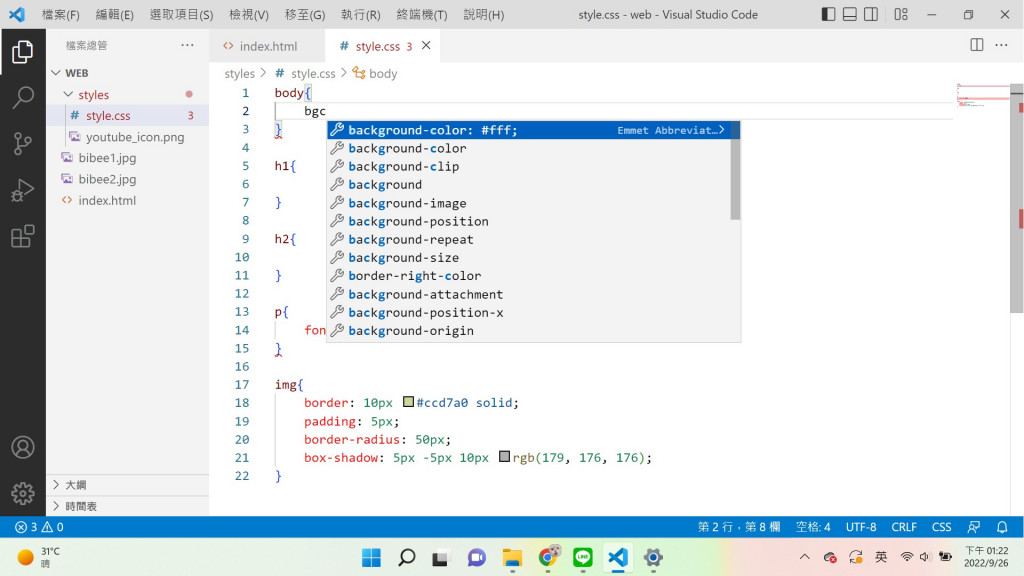Screen dimensions: 1024x576
Task: Change UTF-8 file encoding
Action: [861, 527]
